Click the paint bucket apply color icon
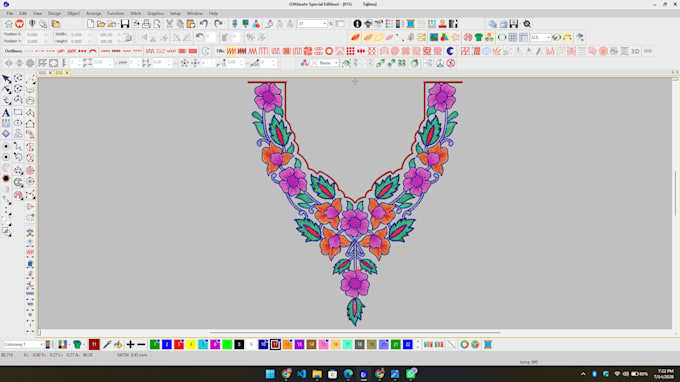The image size is (680, 382). click(x=118, y=344)
